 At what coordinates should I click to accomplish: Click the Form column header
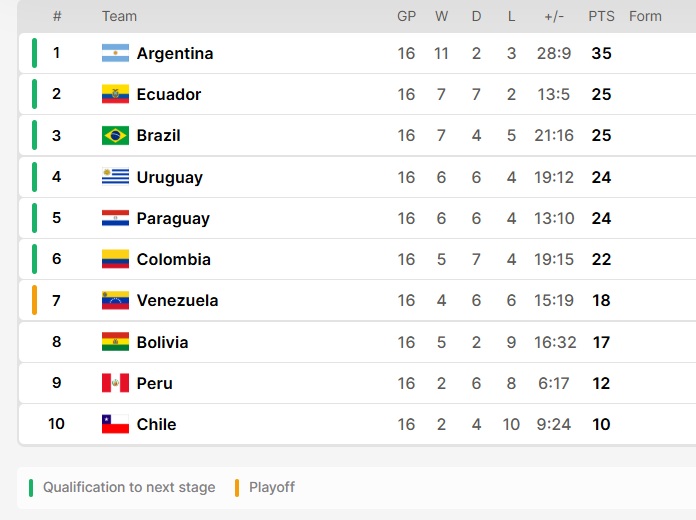645,16
